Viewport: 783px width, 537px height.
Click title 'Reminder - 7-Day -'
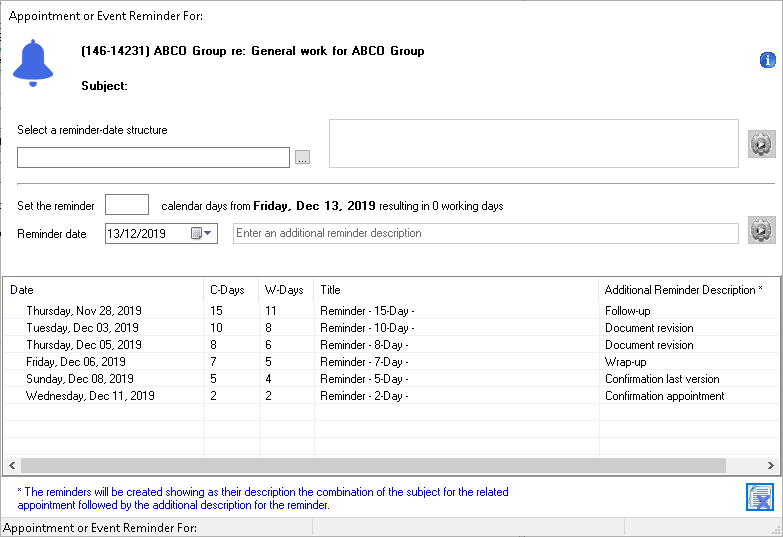(364, 362)
